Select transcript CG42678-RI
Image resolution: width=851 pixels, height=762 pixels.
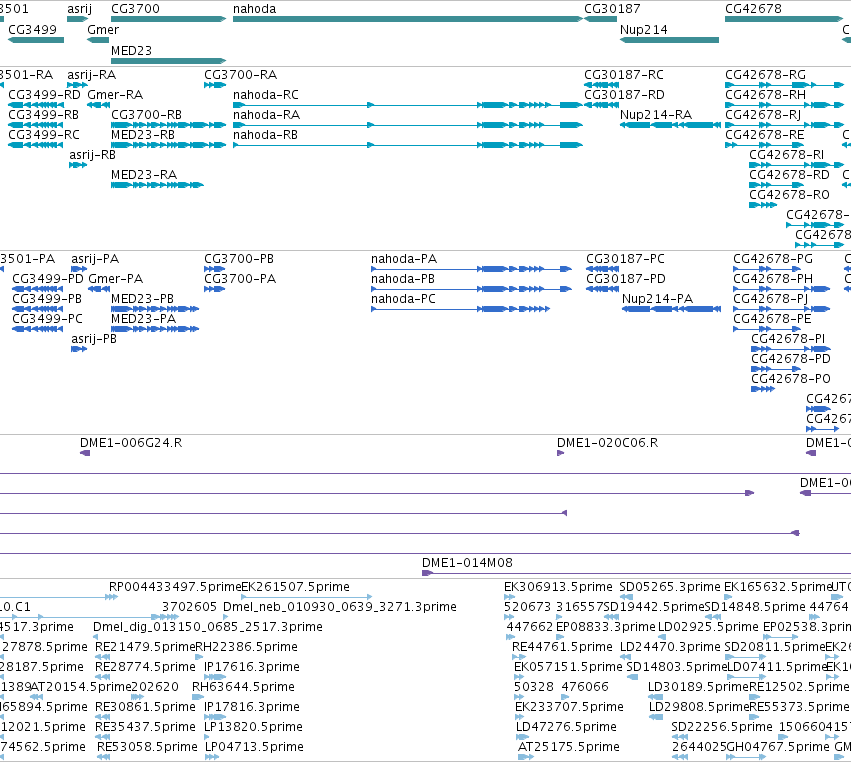(x=797, y=165)
